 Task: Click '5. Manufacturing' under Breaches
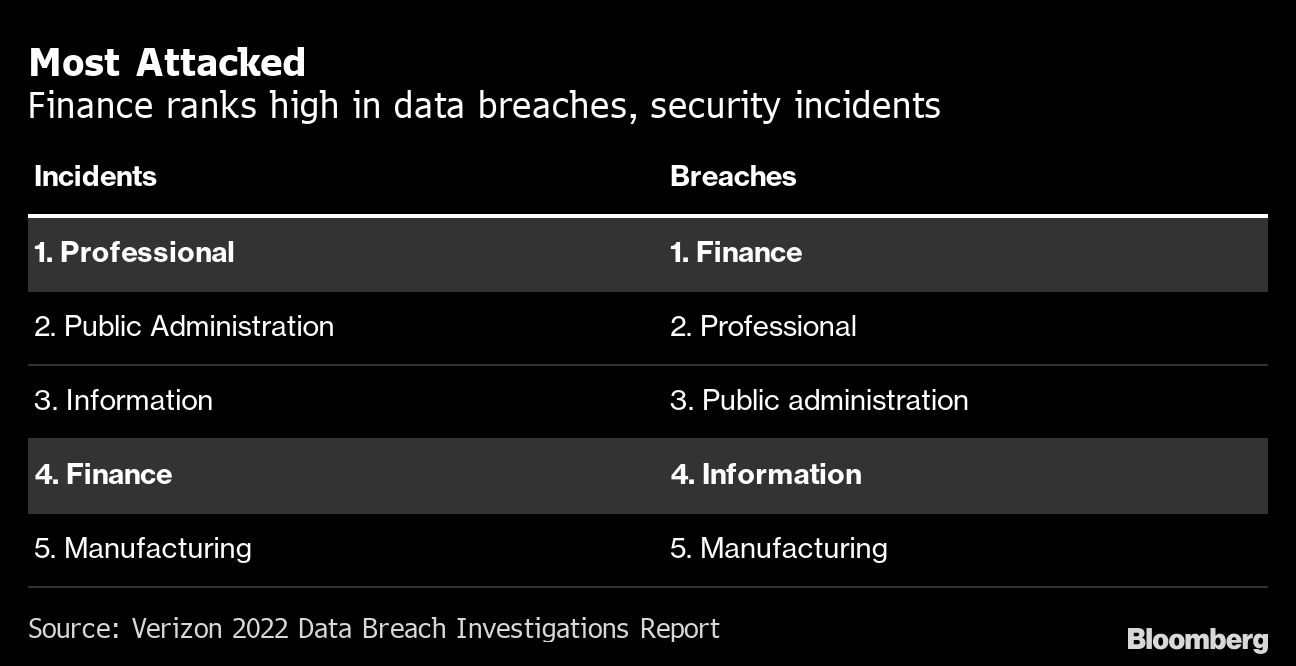pyautogui.click(x=778, y=548)
